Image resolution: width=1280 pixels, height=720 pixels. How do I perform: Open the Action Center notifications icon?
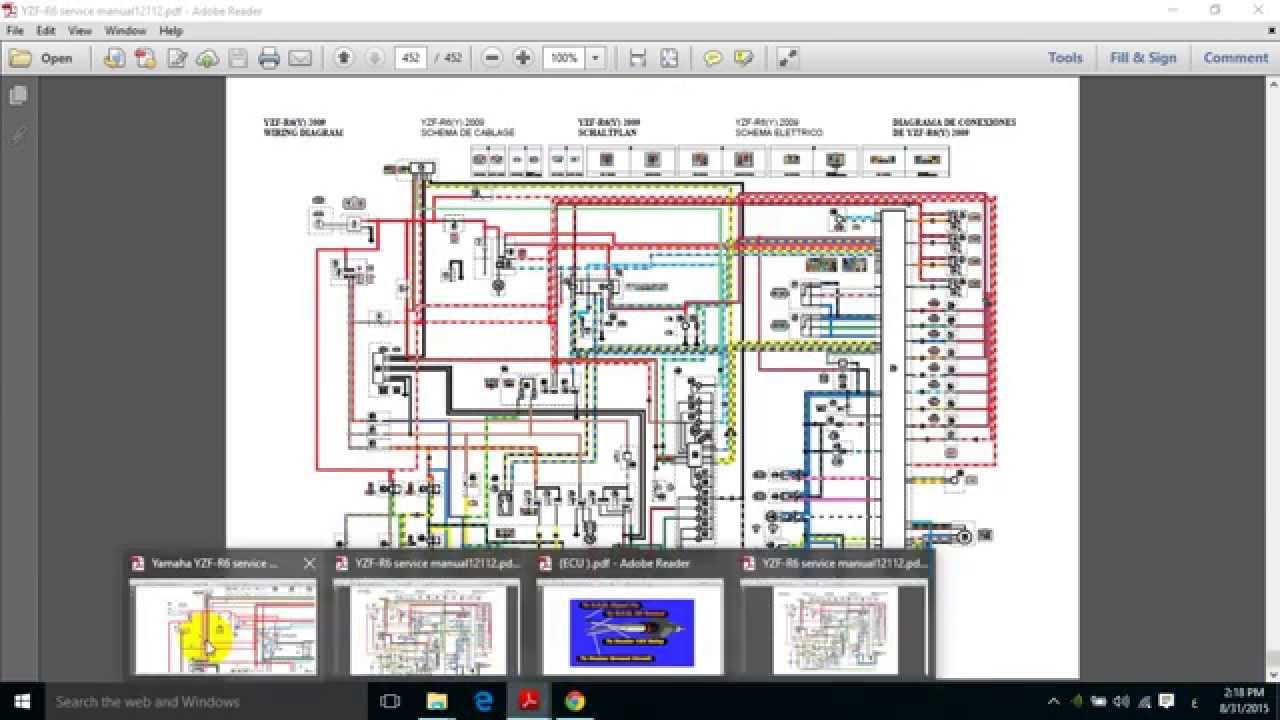tap(1165, 701)
